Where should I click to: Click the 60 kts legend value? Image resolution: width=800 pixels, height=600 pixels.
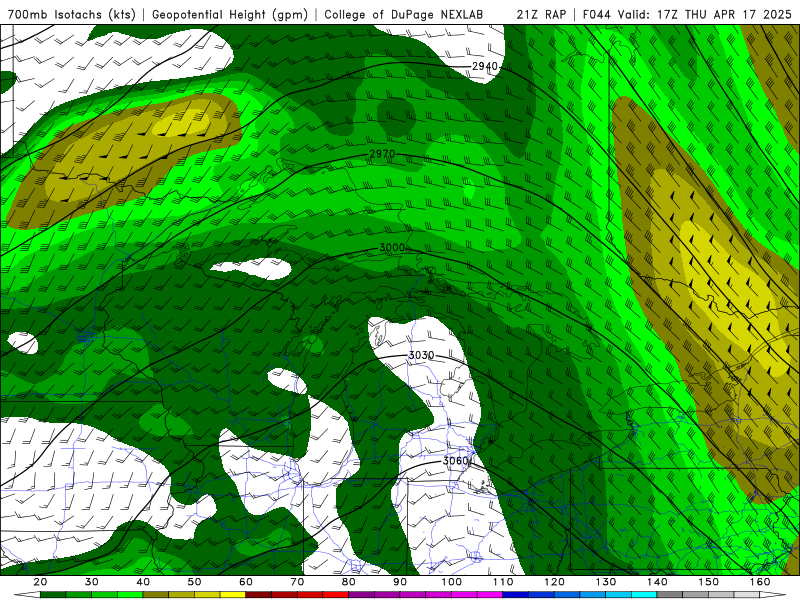tap(246, 582)
